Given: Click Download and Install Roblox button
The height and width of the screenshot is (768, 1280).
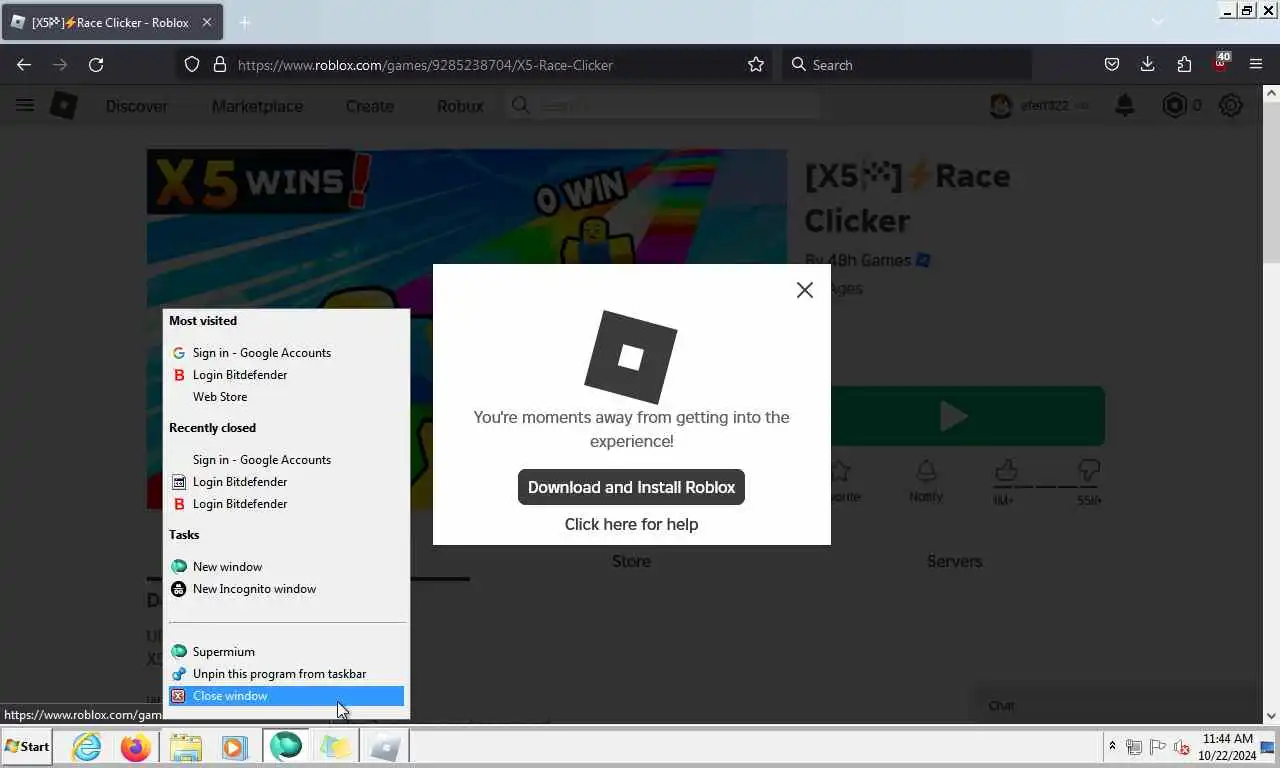Looking at the screenshot, I should [x=631, y=487].
